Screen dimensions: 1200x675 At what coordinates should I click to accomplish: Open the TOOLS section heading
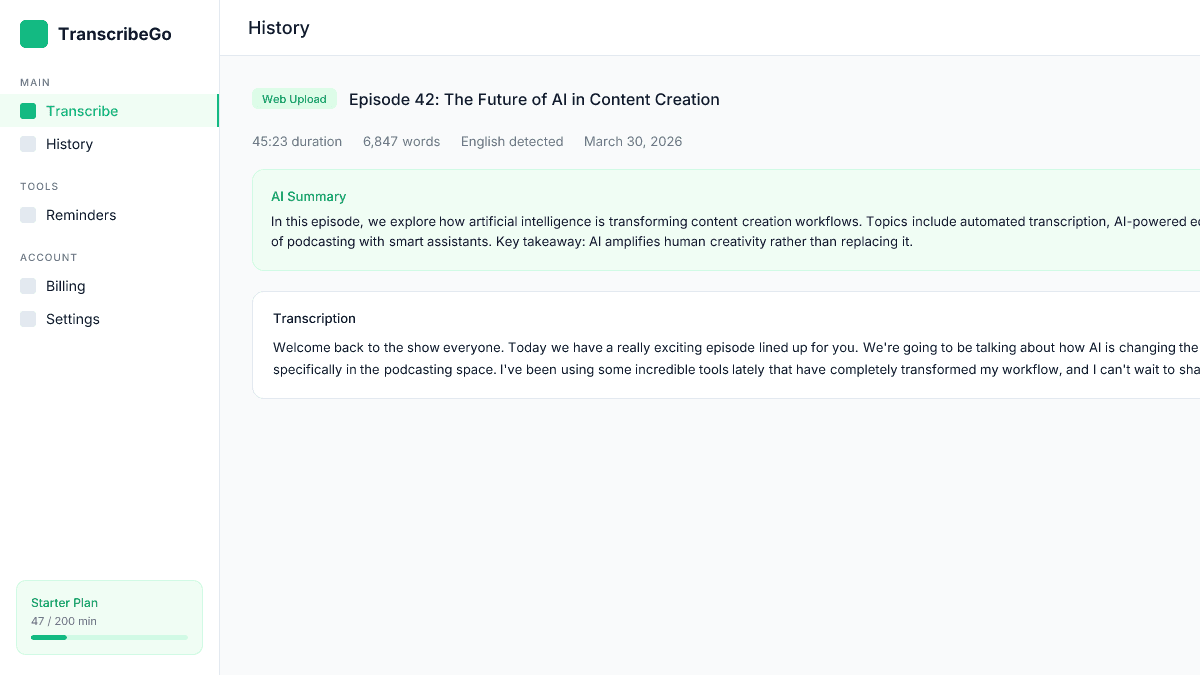[x=38, y=186]
